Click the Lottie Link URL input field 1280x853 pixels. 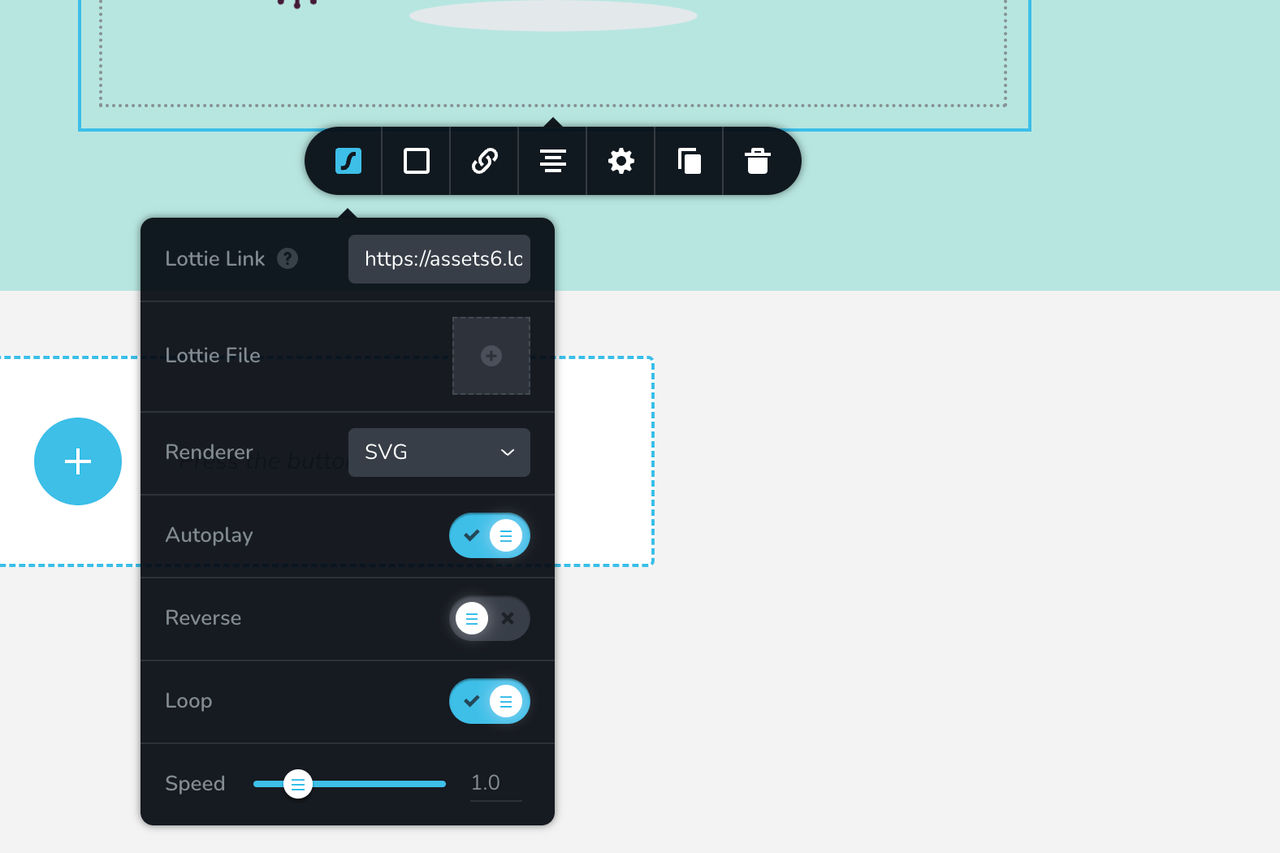coord(439,259)
